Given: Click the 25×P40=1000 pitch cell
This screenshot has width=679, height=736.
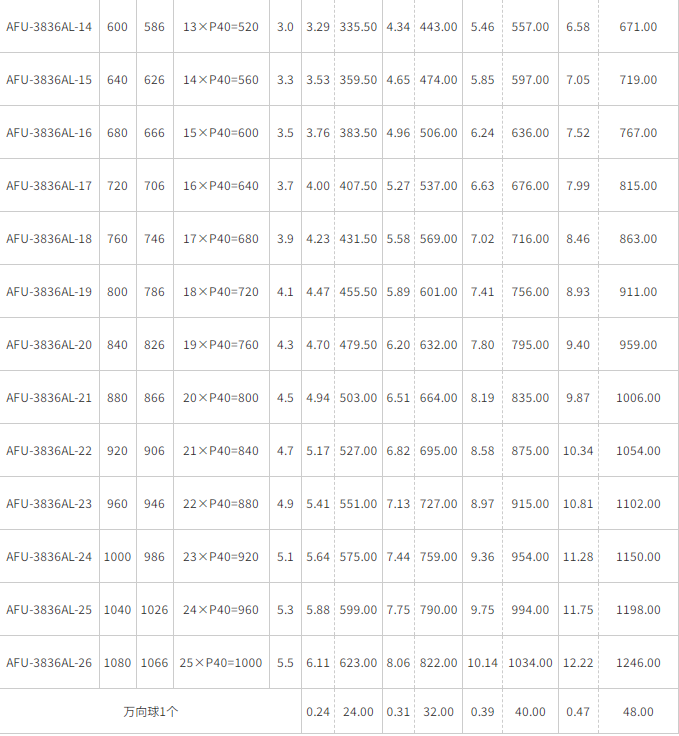Looking at the screenshot, I should click(221, 663).
